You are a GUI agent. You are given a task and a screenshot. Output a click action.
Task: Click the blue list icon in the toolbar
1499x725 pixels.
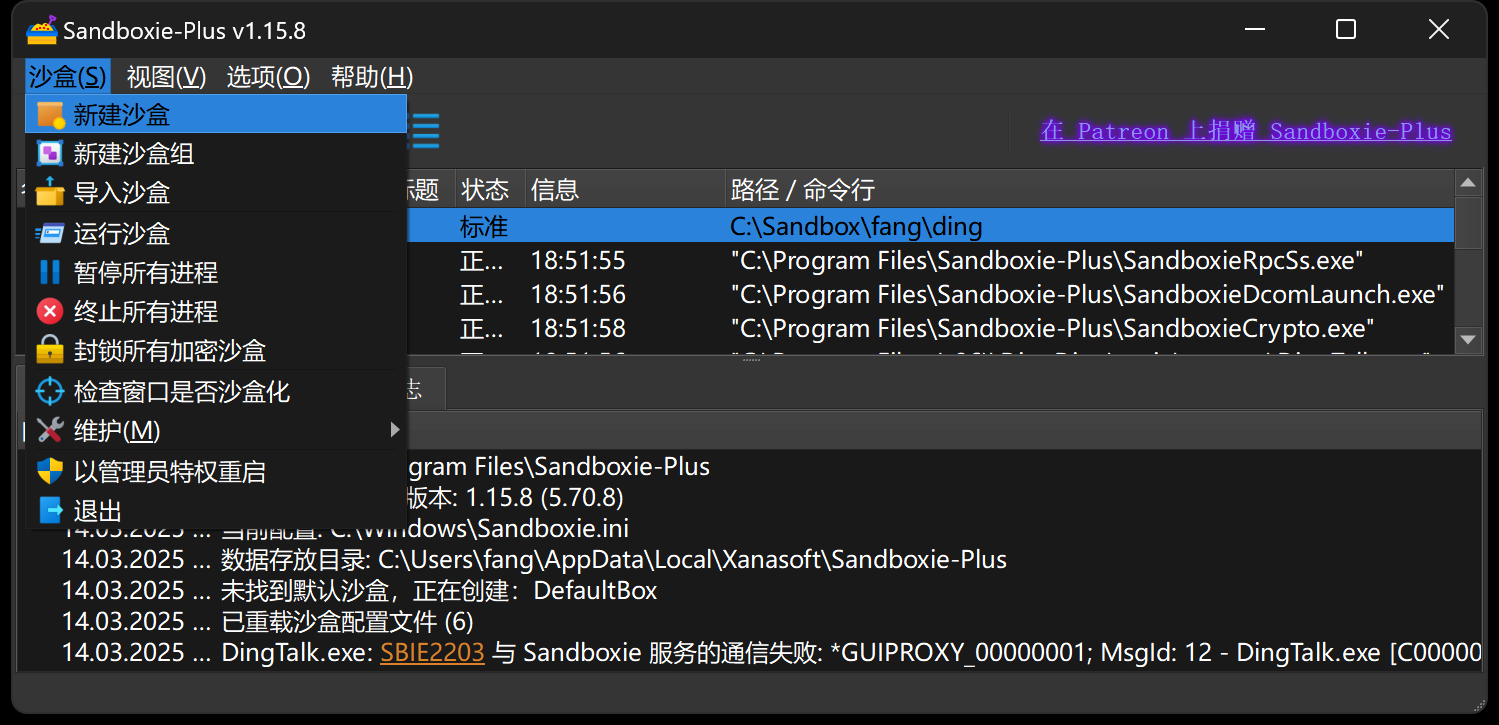(x=425, y=131)
